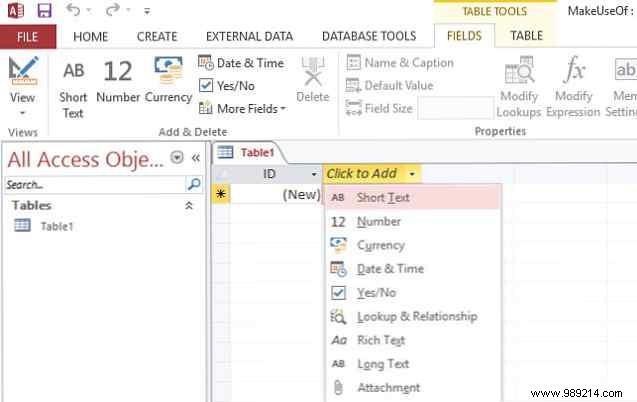Image resolution: width=637 pixels, height=402 pixels.
Task: Choose Rich Text from the dropdown menu
Action: [413, 340]
